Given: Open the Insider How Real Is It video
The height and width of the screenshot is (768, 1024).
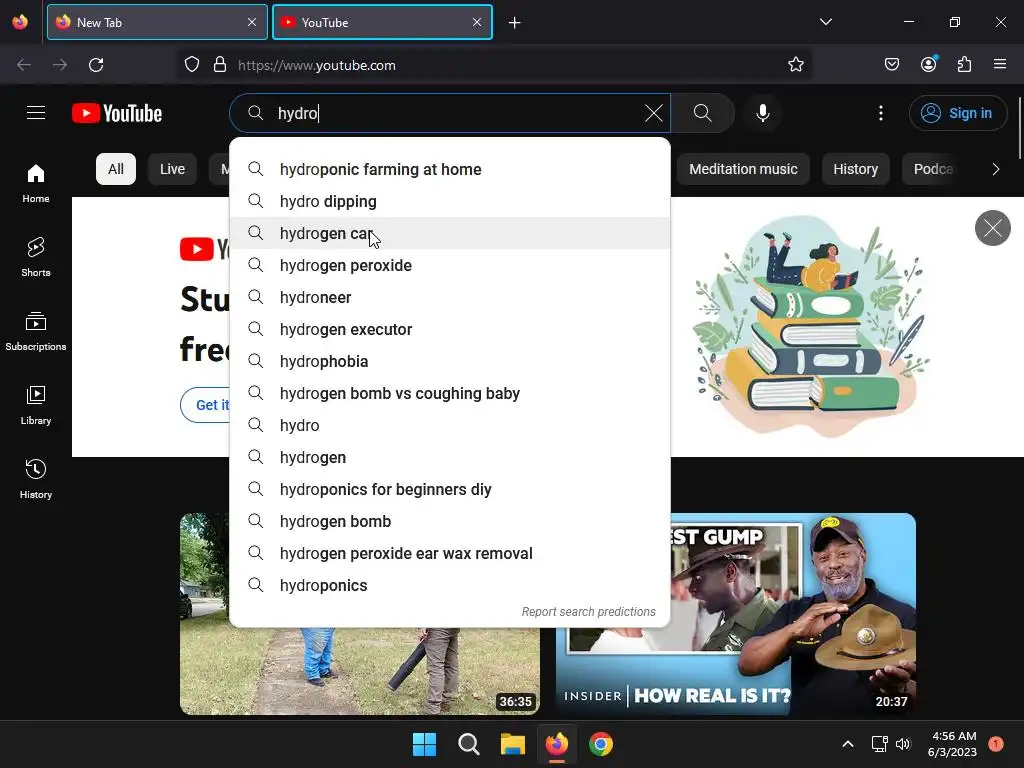Looking at the screenshot, I should coord(735,614).
